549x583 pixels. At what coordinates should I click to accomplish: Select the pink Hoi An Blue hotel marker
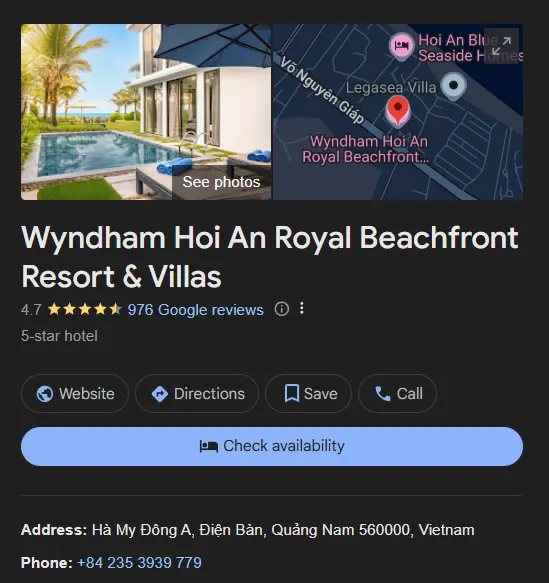401,46
